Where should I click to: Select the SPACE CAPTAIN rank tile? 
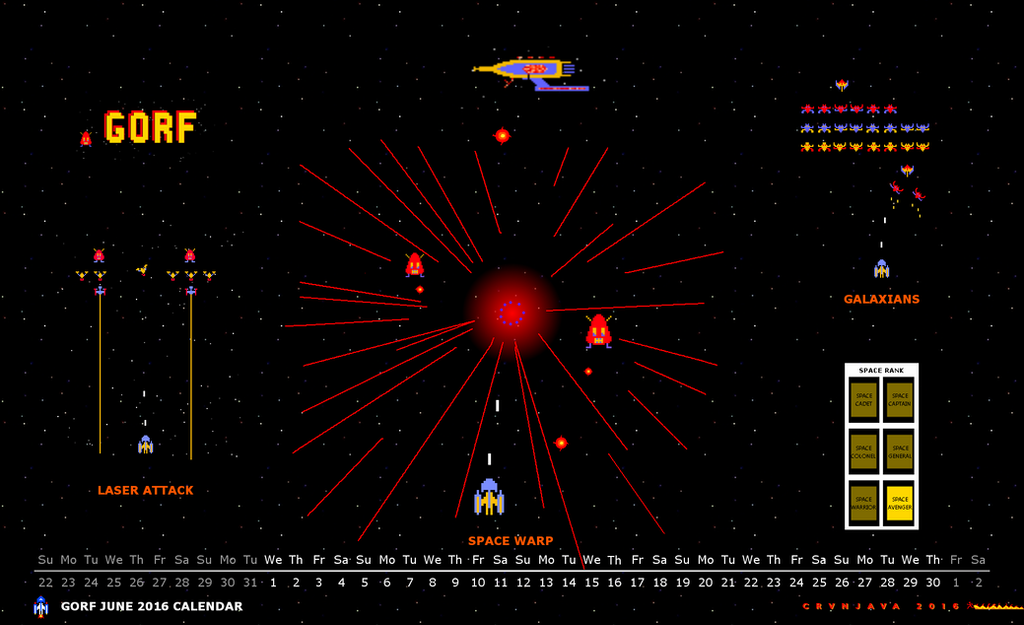click(x=899, y=400)
